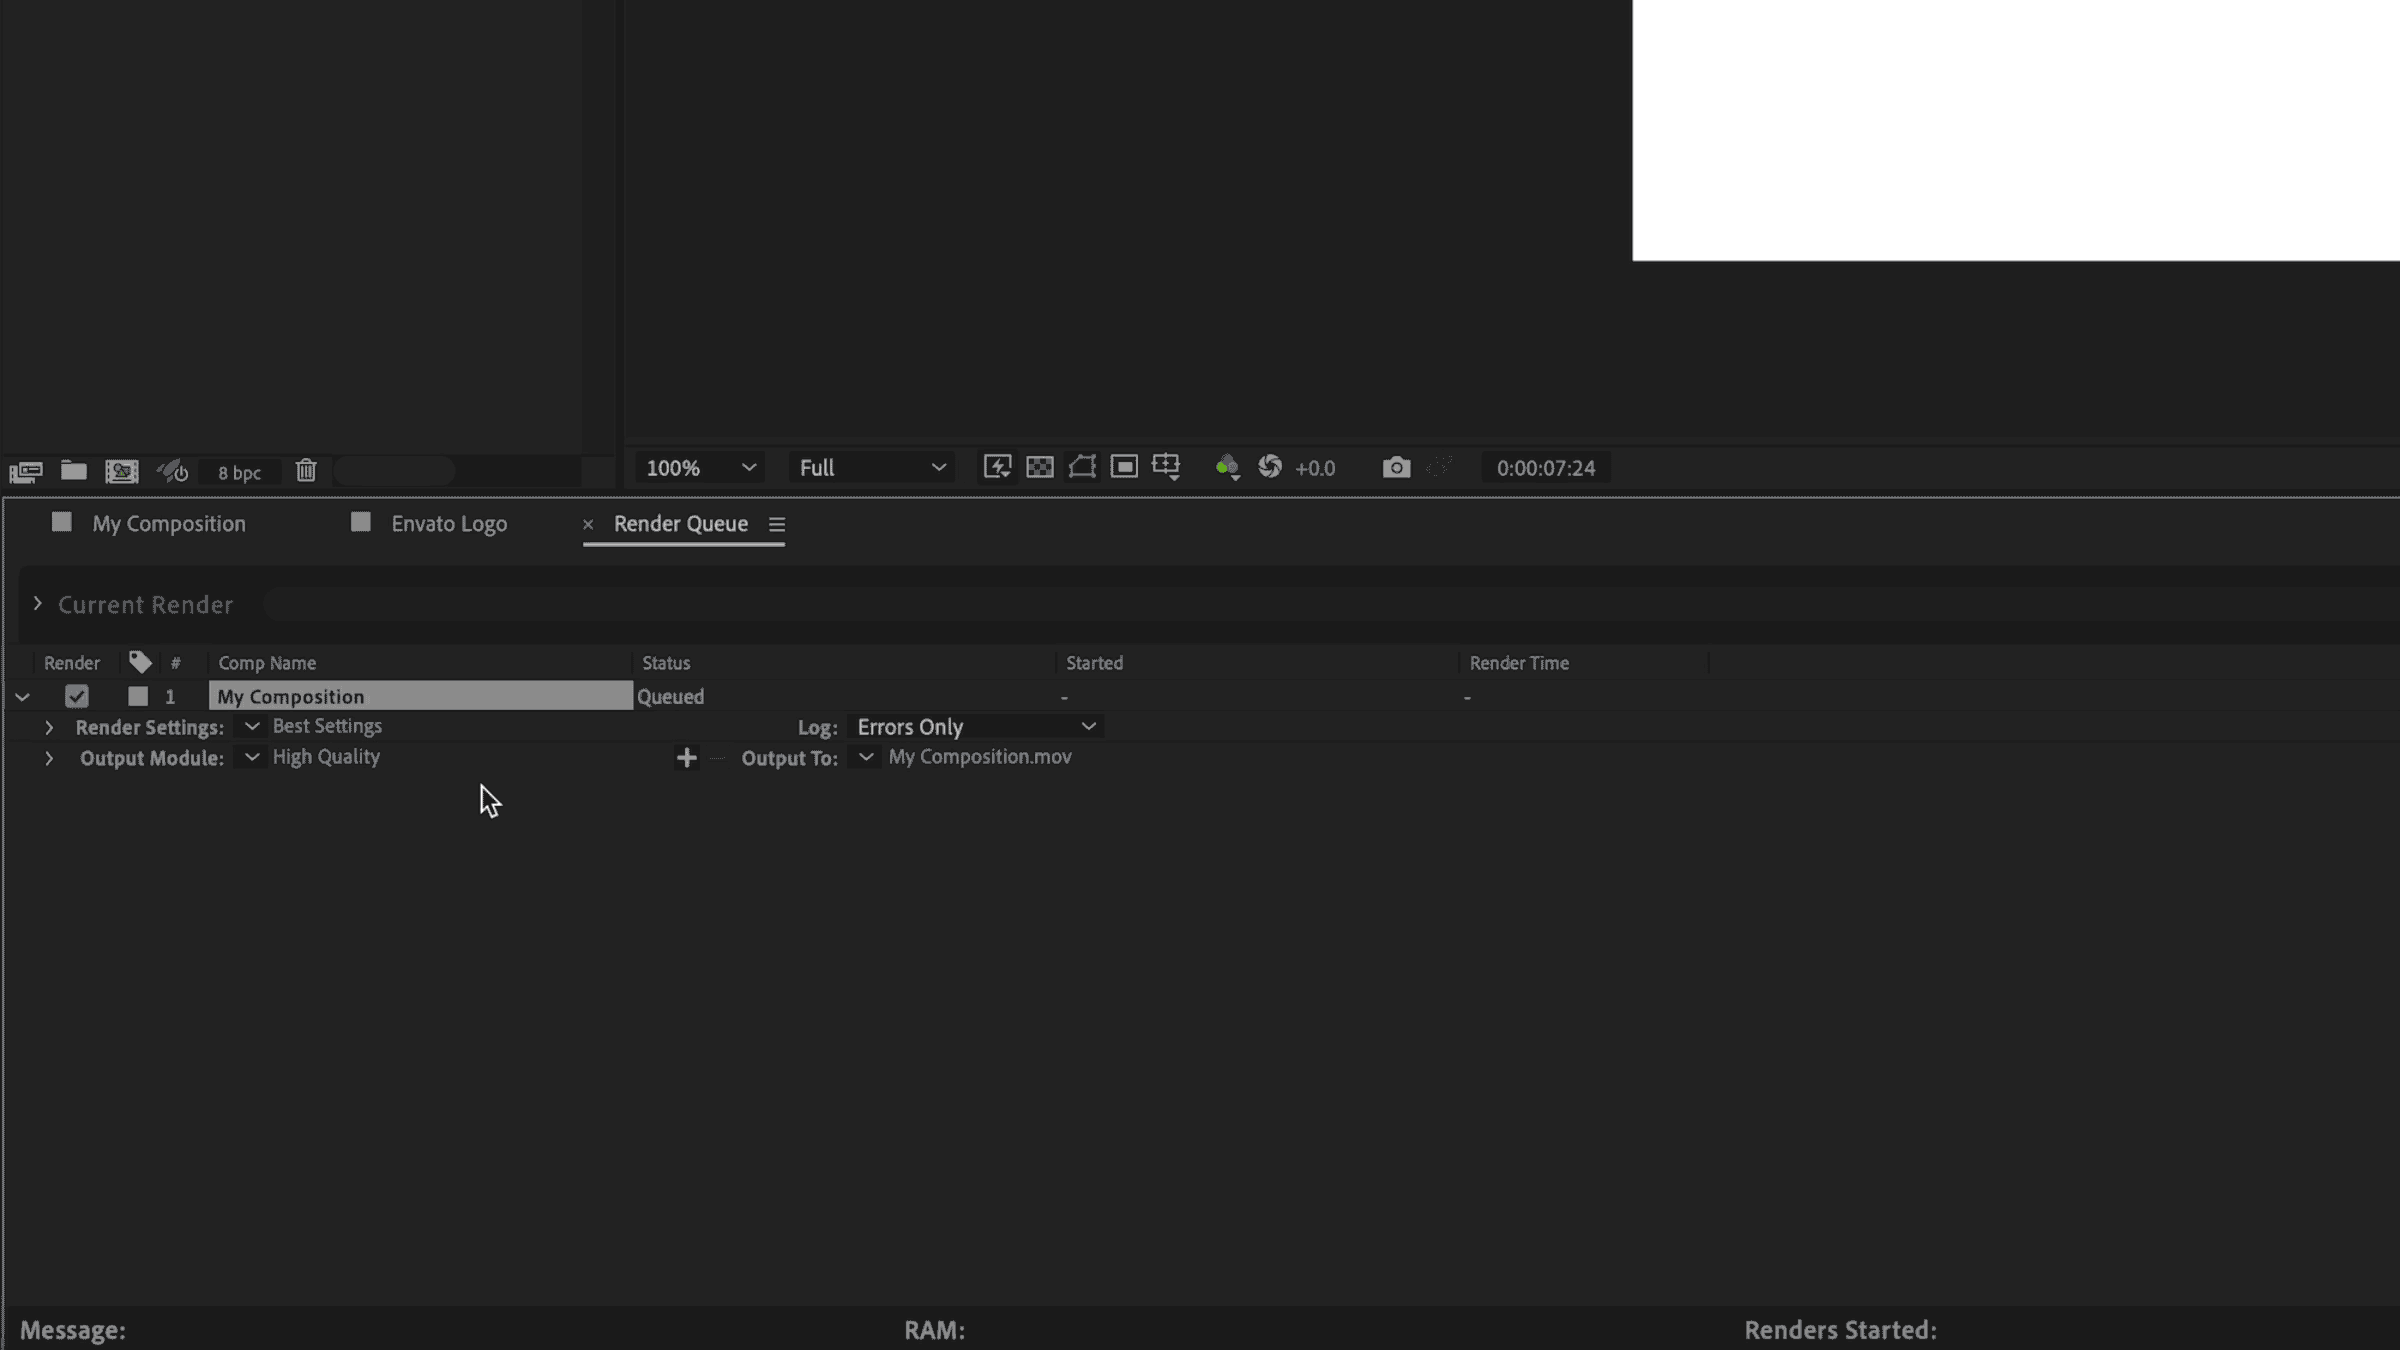Add an output module with the plus button

tap(686, 758)
